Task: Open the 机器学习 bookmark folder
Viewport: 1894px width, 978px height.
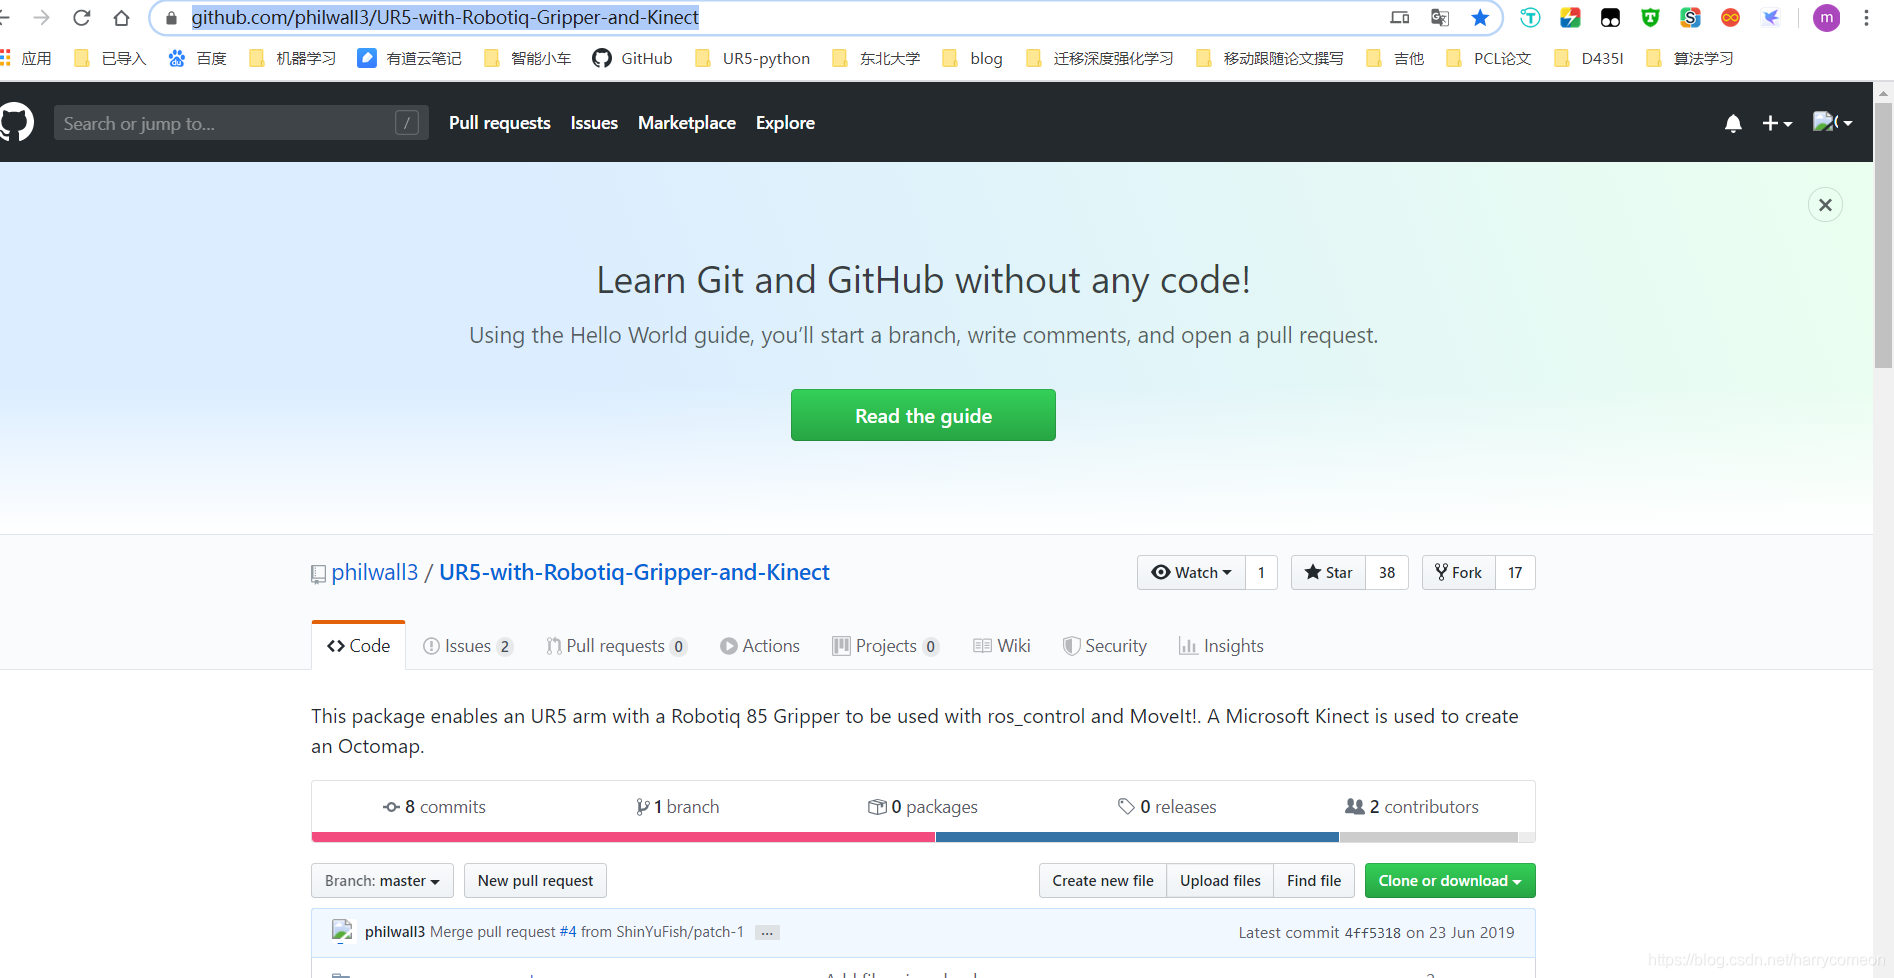Action: 292,58
